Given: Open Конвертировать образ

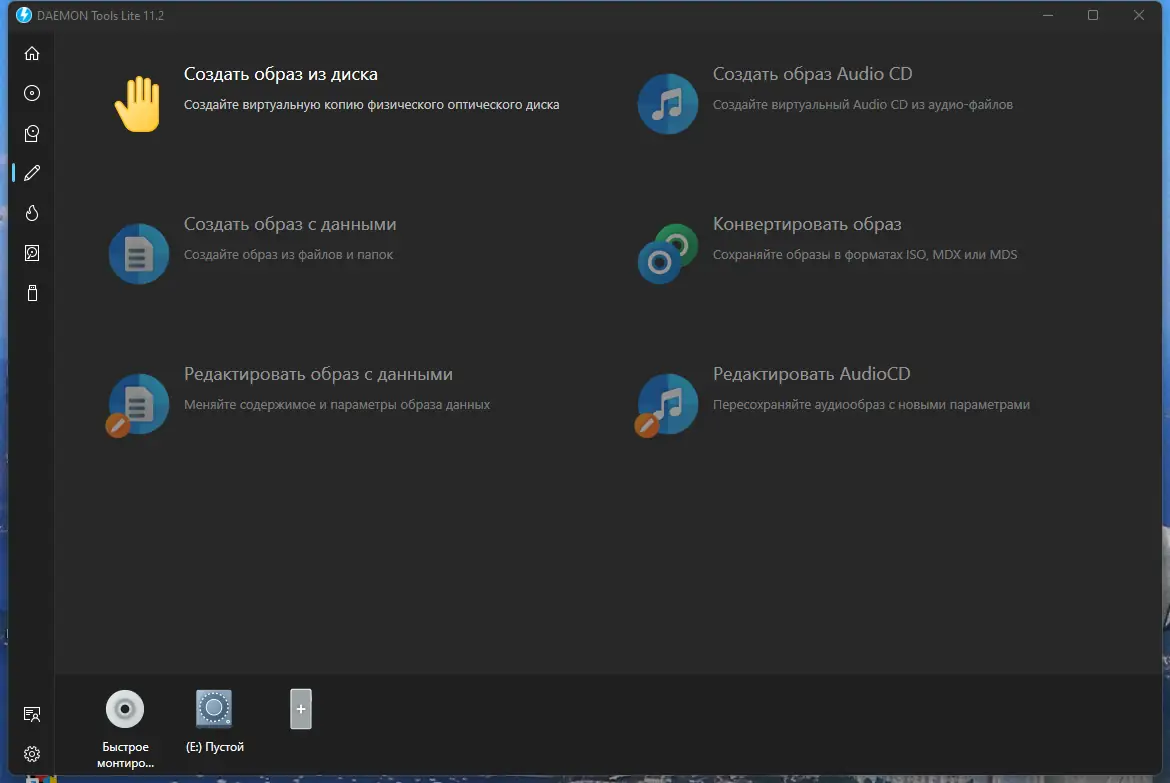Looking at the screenshot, I should coord(807,224).
